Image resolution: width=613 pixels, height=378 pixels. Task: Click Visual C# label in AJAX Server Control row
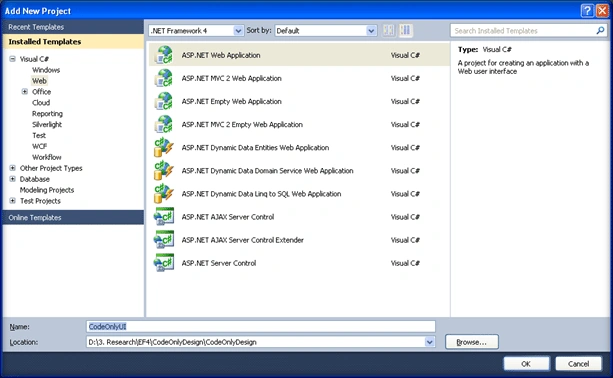tap(405, 217)
